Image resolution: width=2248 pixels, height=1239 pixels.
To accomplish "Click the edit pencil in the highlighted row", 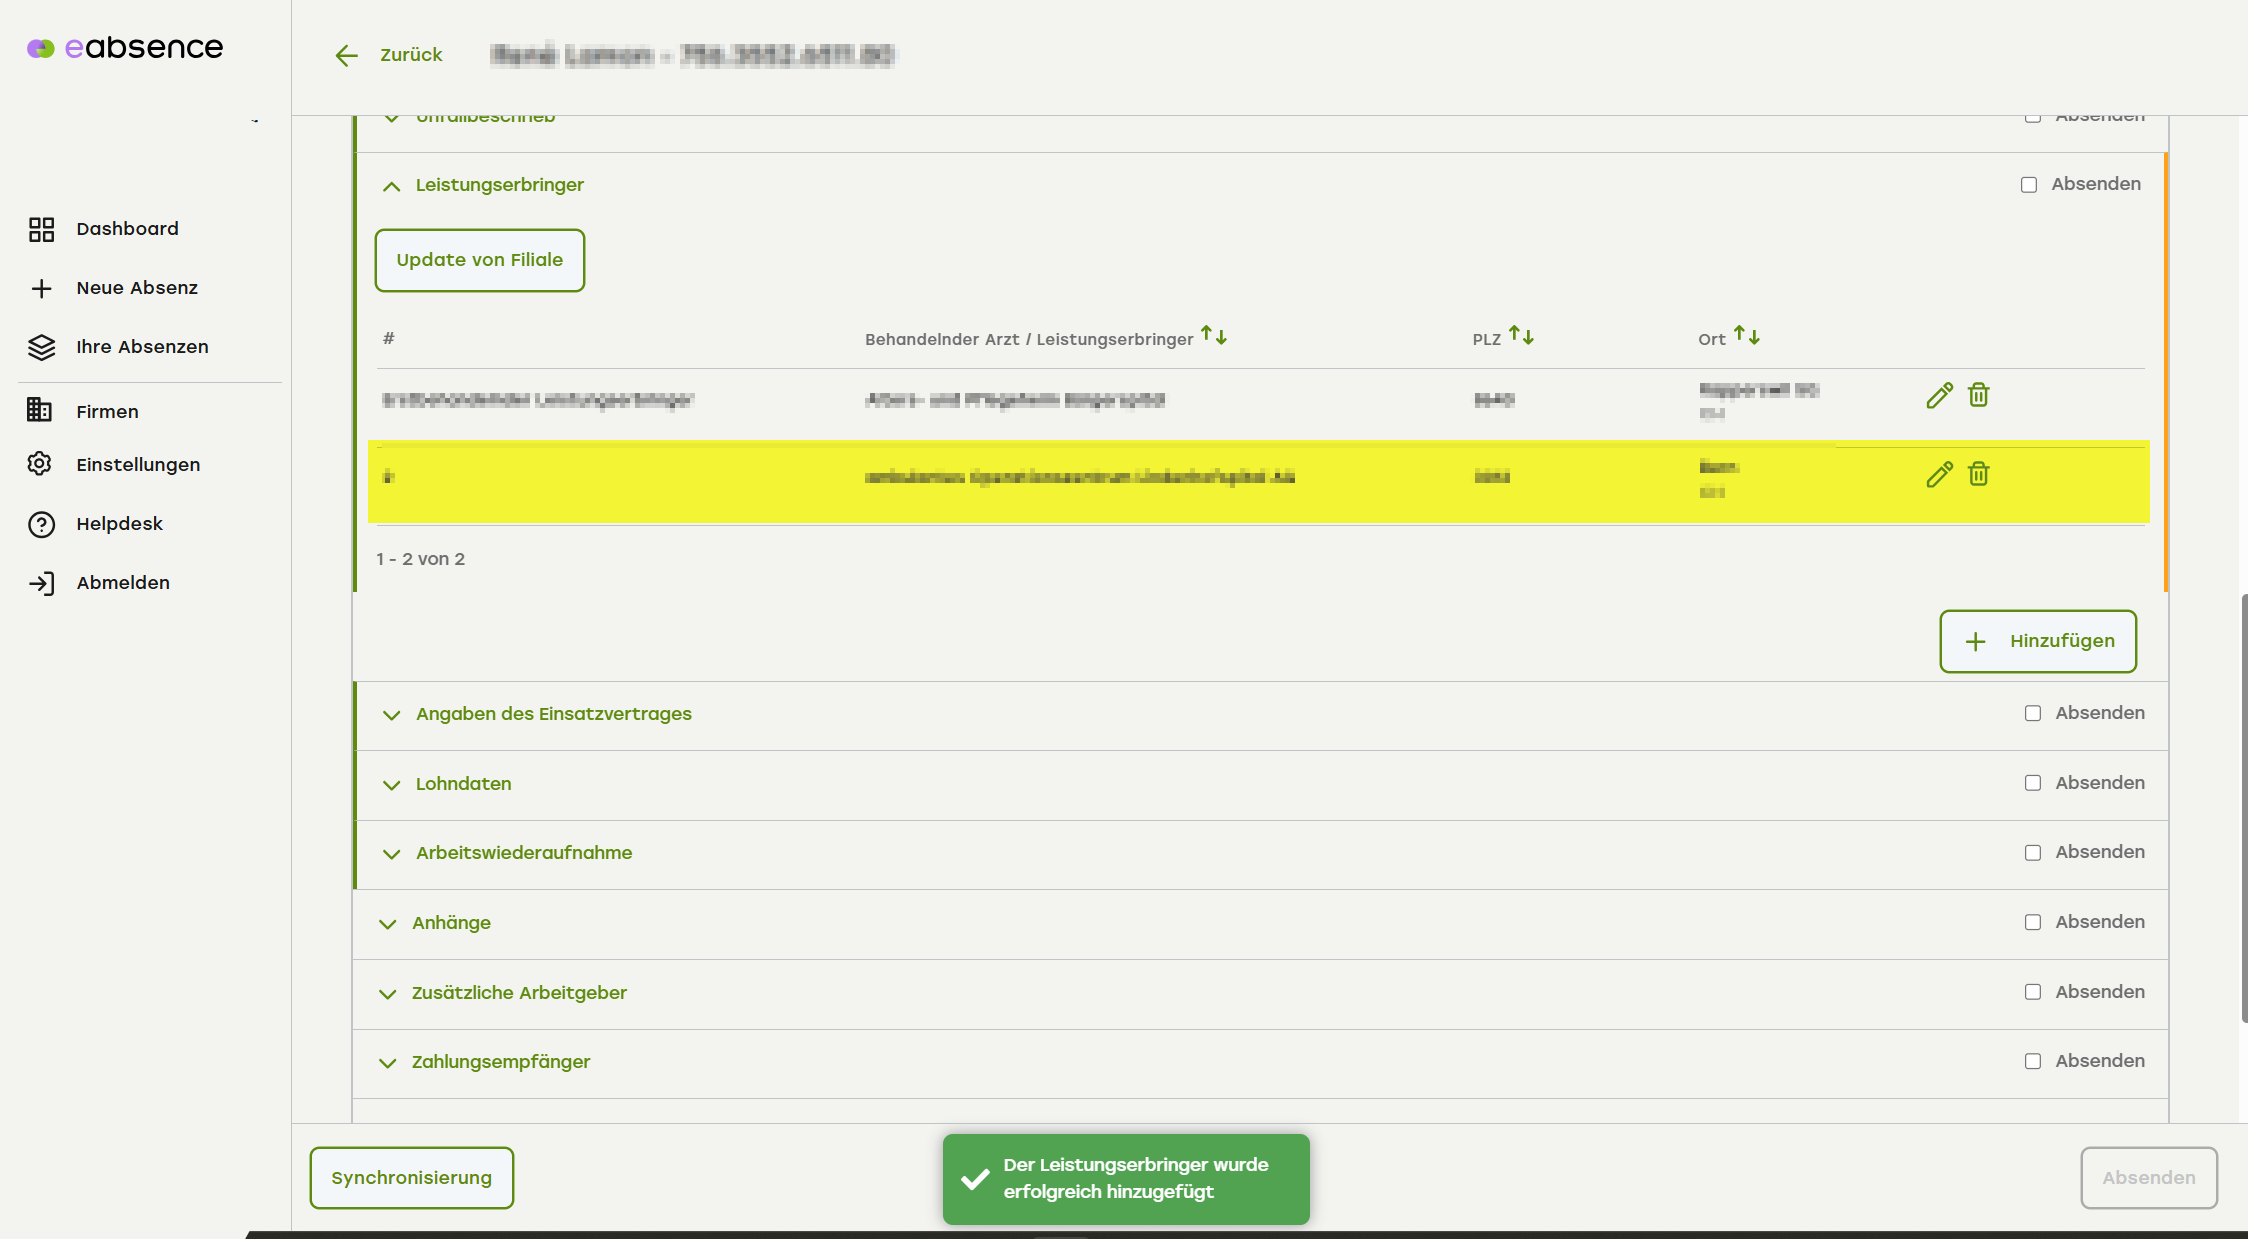I will pos(1939,474).
